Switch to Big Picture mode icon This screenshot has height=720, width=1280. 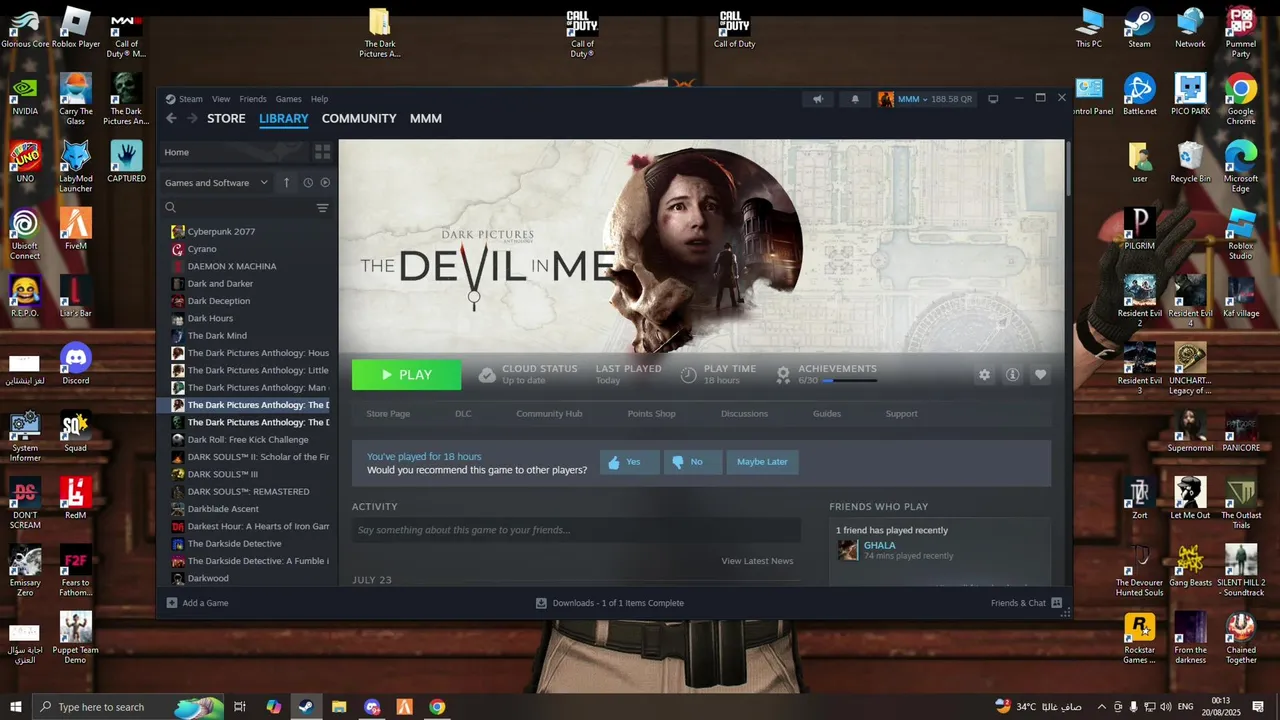click(993, 99)
